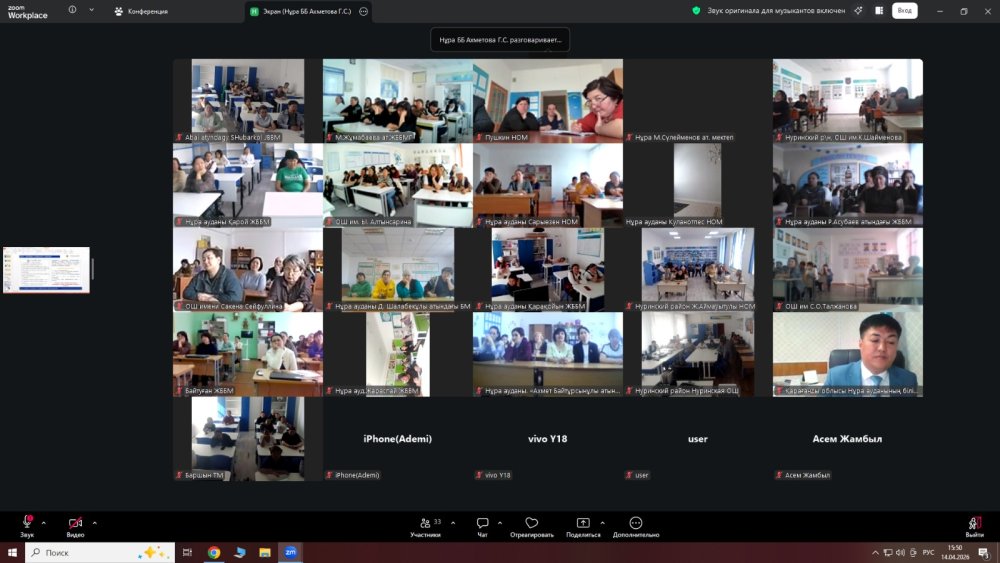Click the Вход sign-in button
Screen dimensions: 1000x563
pyautogui.click(x=904, y=11)
